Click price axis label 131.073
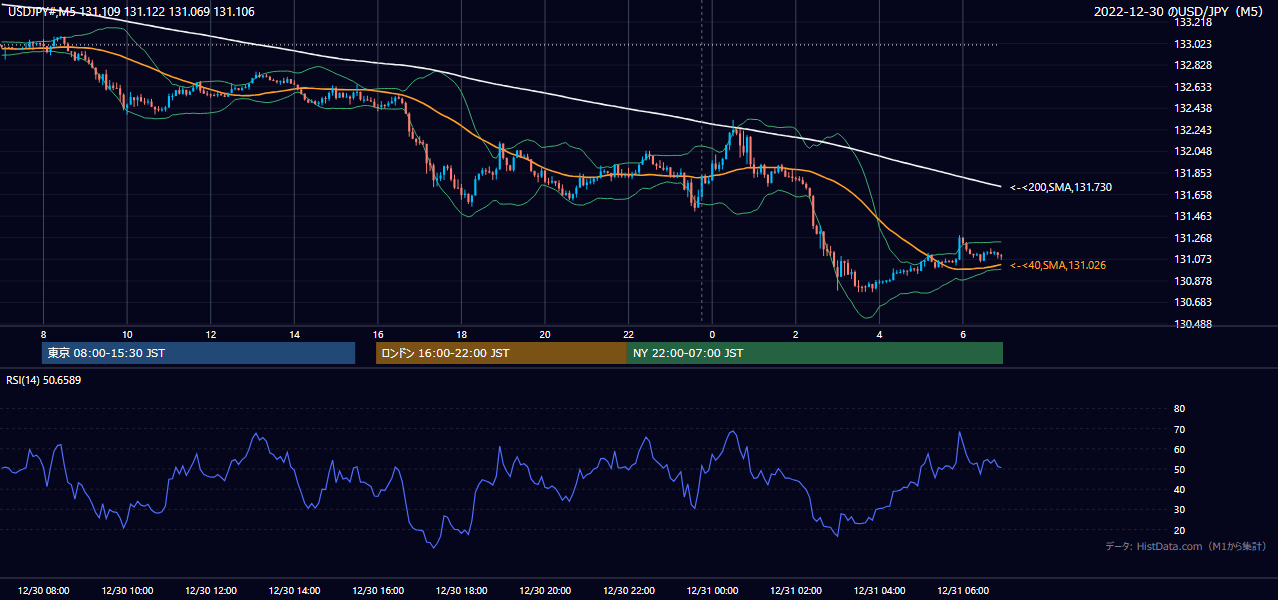The image size is (1278, 600). point(1191,259)
